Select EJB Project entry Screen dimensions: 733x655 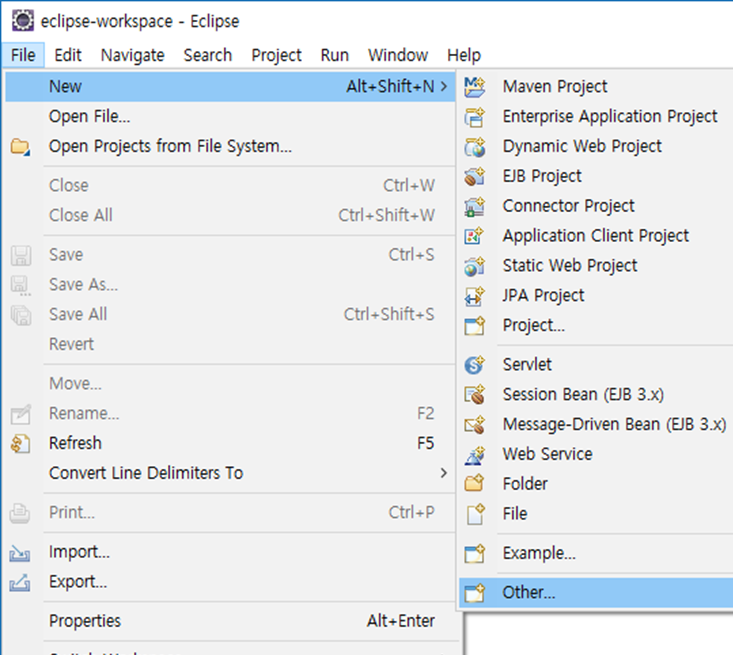tap(596, 176)
